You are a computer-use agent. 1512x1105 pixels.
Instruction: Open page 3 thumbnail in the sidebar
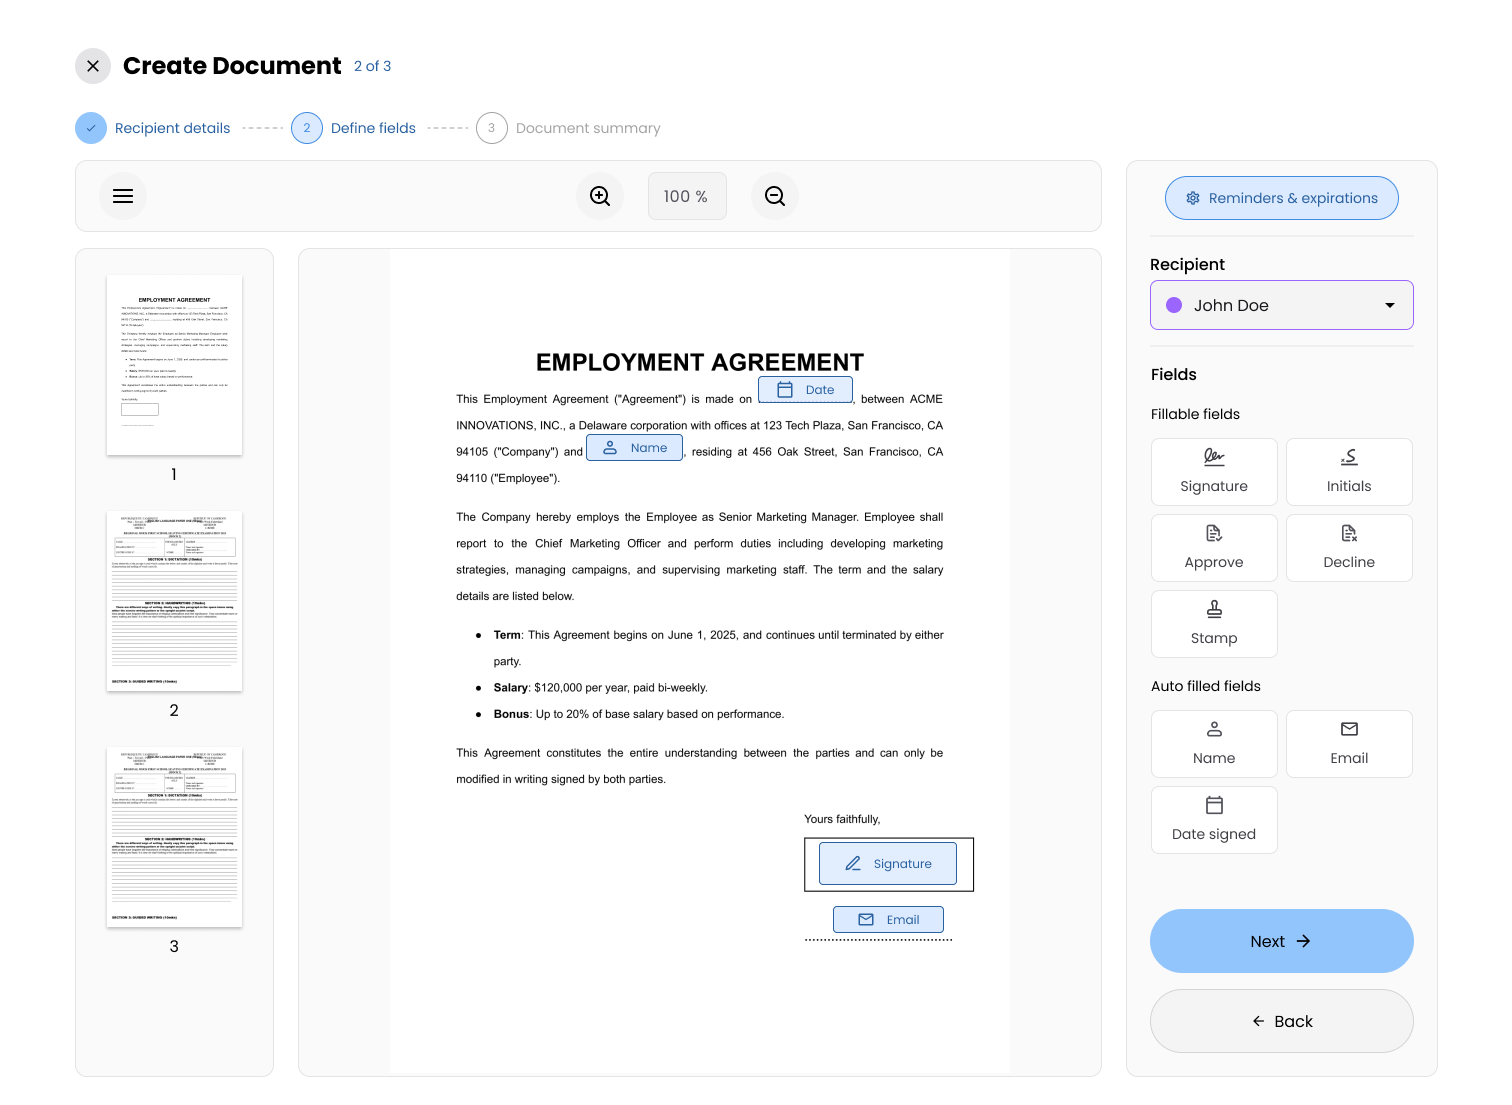pos(174,836)
